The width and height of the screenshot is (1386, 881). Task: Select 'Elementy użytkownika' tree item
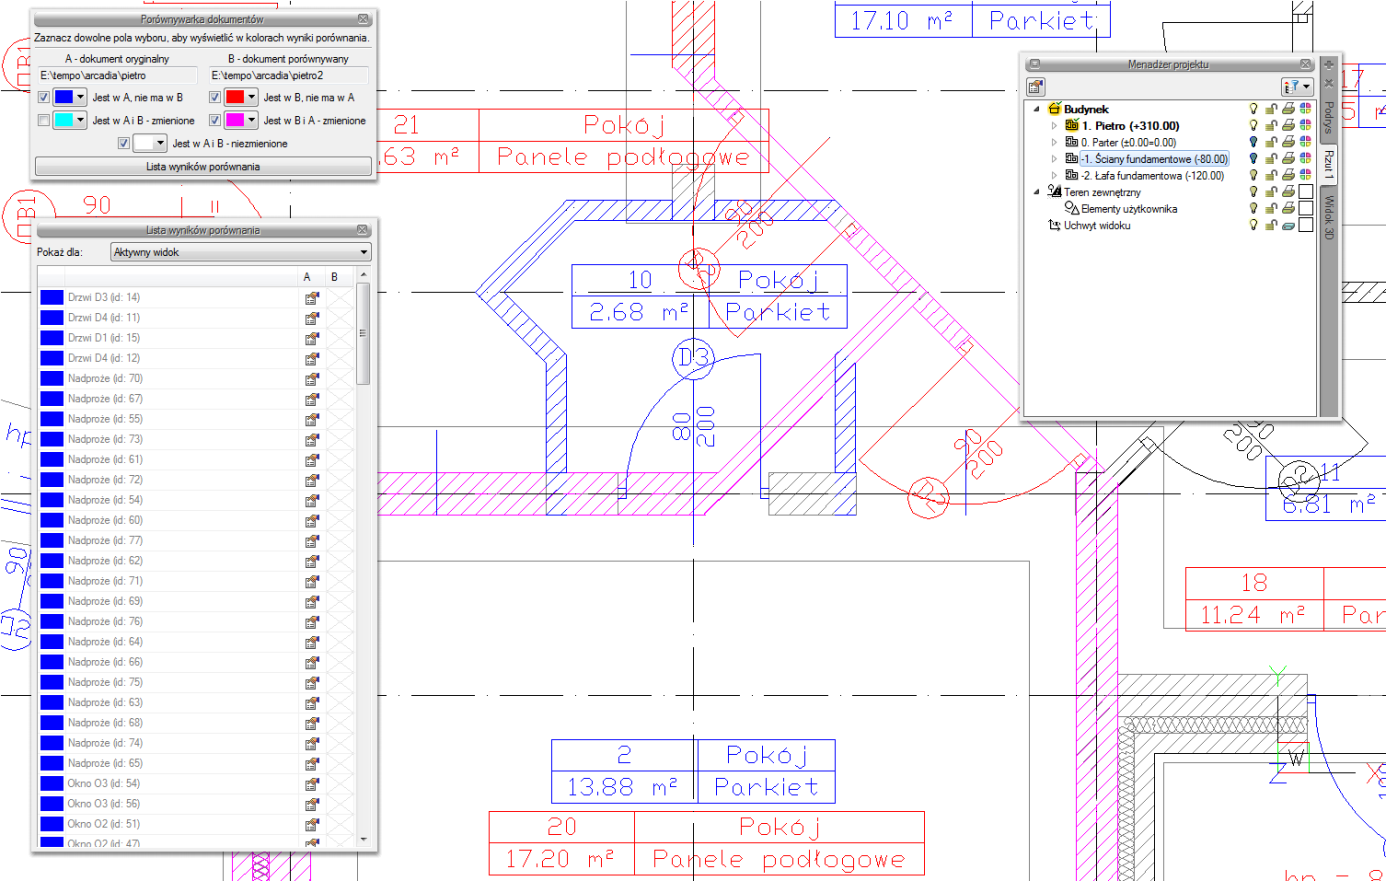(x=1129, y=209)
